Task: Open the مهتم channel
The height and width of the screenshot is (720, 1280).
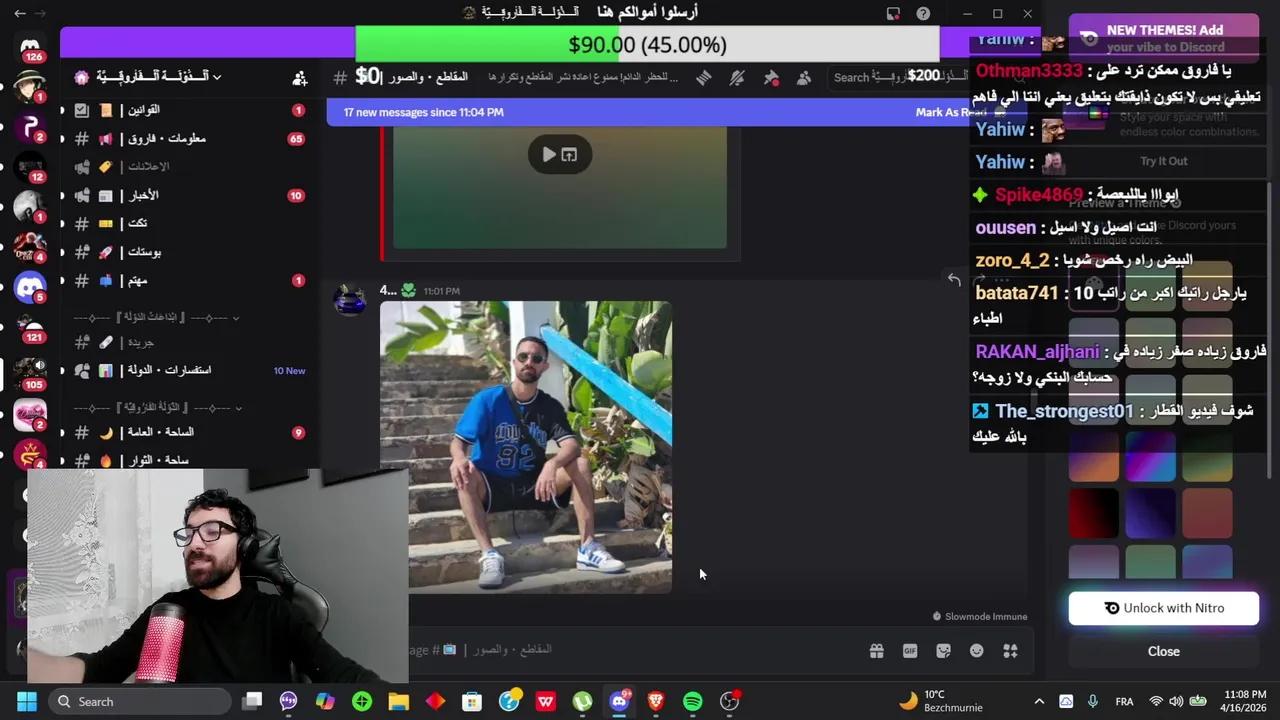Action: coord(190,281)
